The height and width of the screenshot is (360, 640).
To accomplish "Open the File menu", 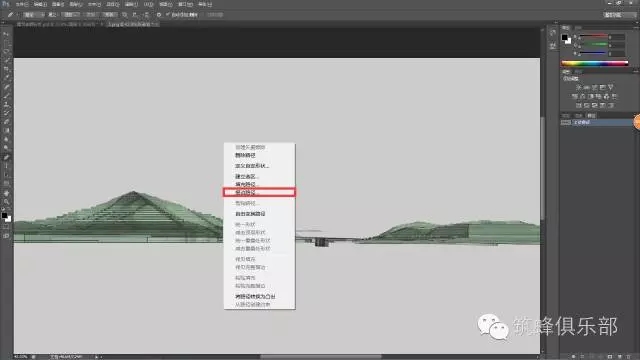I will coord(22,4).
